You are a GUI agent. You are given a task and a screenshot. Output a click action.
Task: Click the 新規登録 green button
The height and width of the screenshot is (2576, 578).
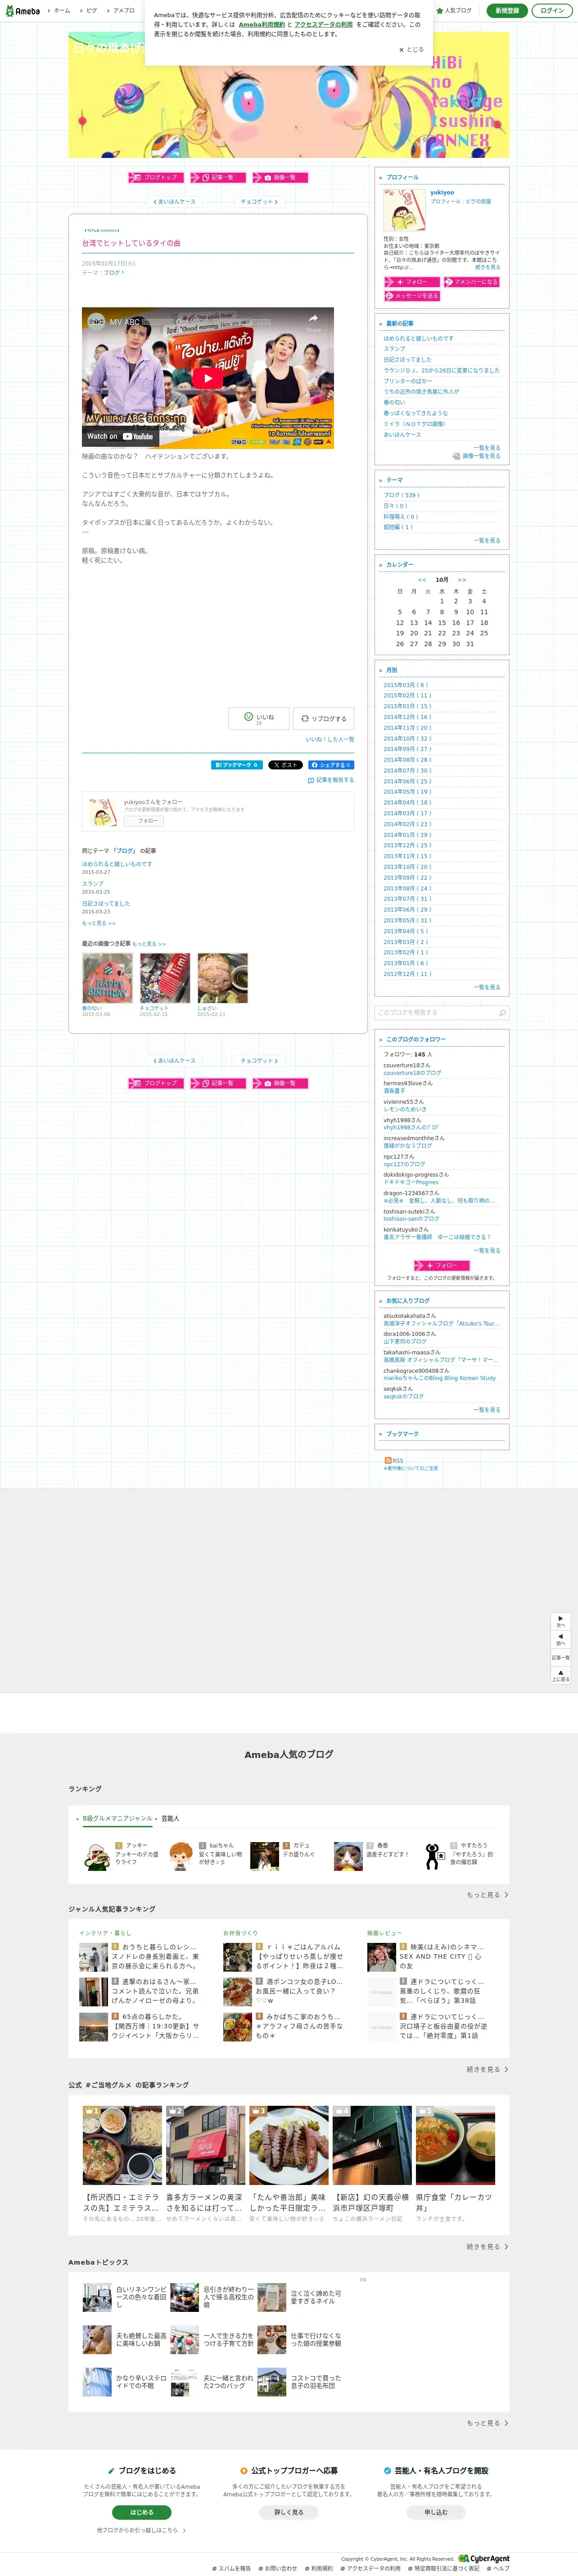click(507, 10)
